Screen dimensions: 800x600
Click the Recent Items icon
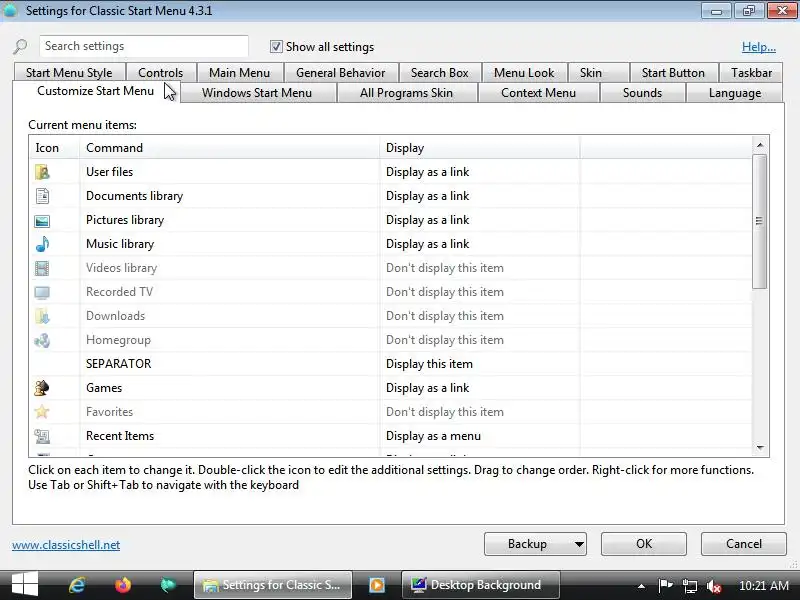tap(42, 436)
